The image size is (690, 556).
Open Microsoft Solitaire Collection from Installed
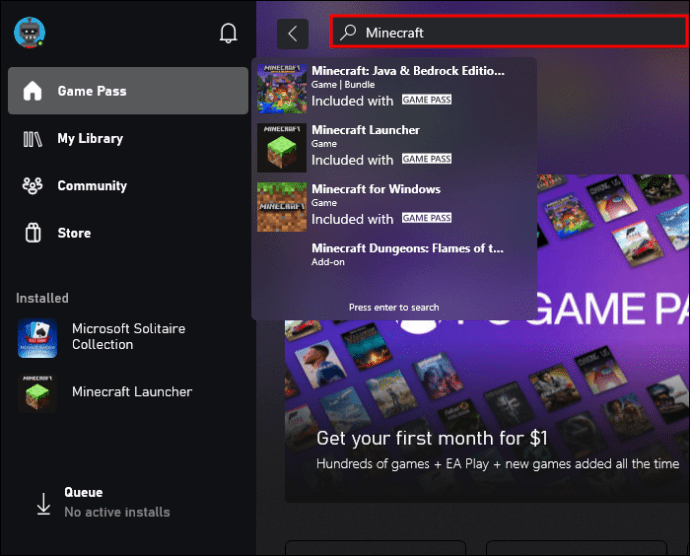(128, 338)
